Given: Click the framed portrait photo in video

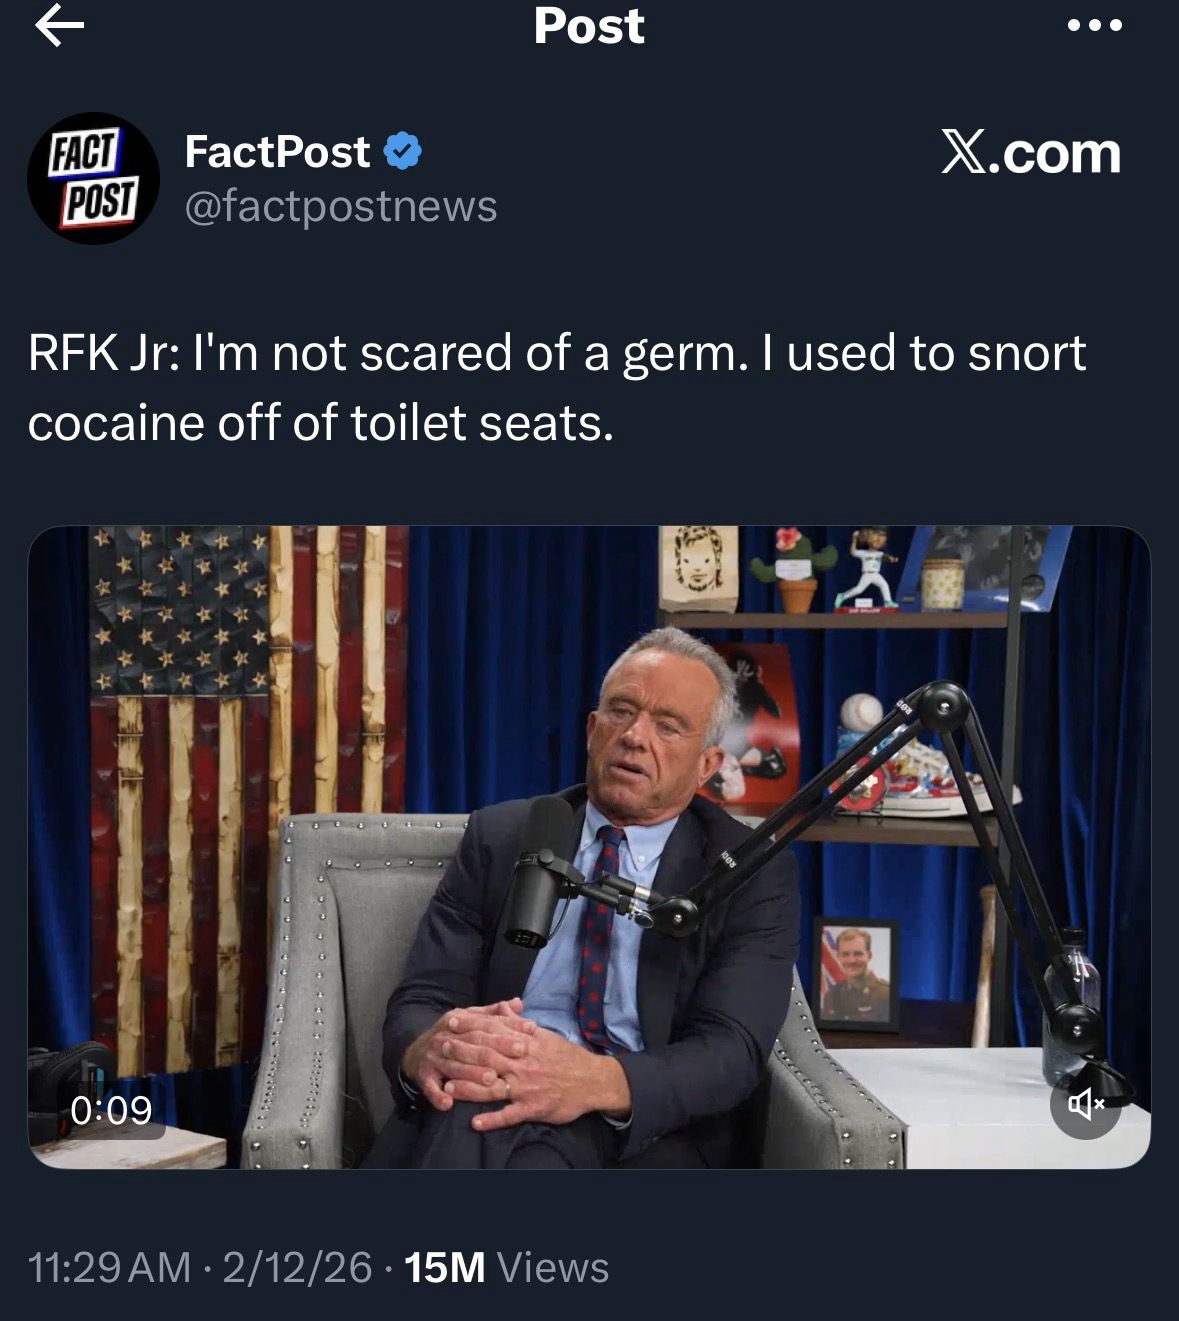Looking at the screenshot, I should (855, 975).
